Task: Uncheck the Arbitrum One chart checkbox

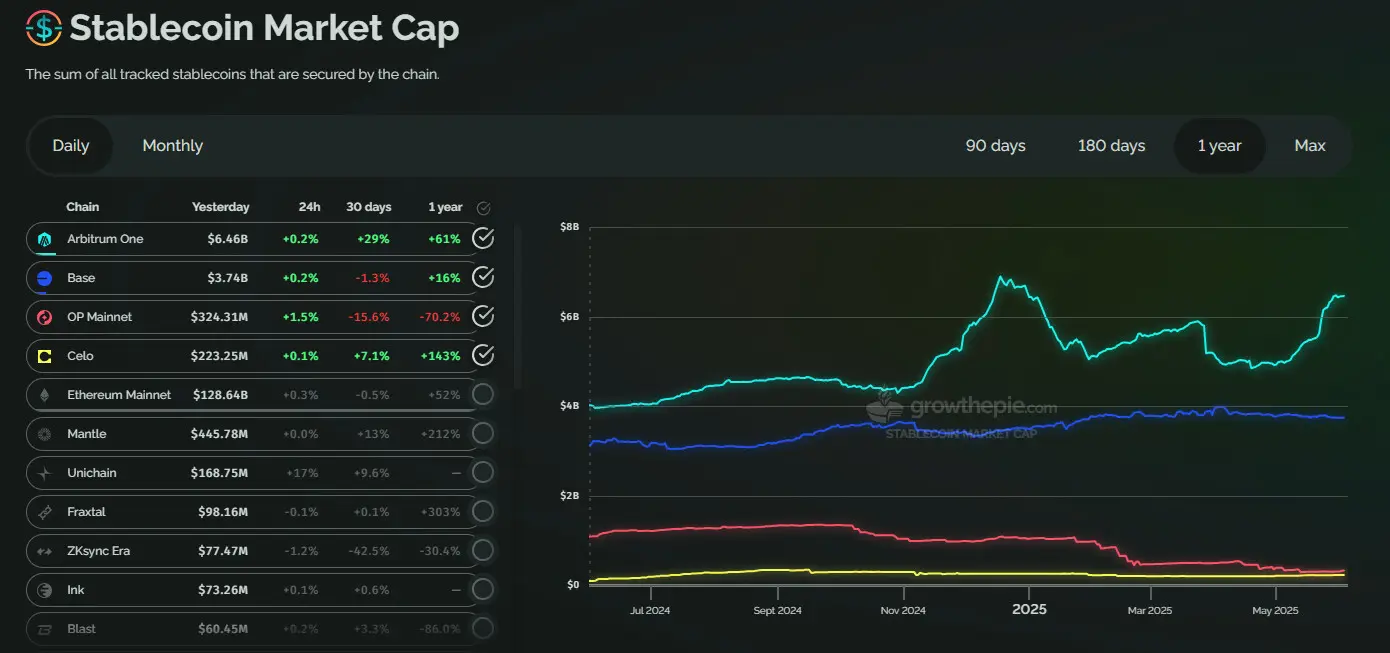Action: pos(483,238)
